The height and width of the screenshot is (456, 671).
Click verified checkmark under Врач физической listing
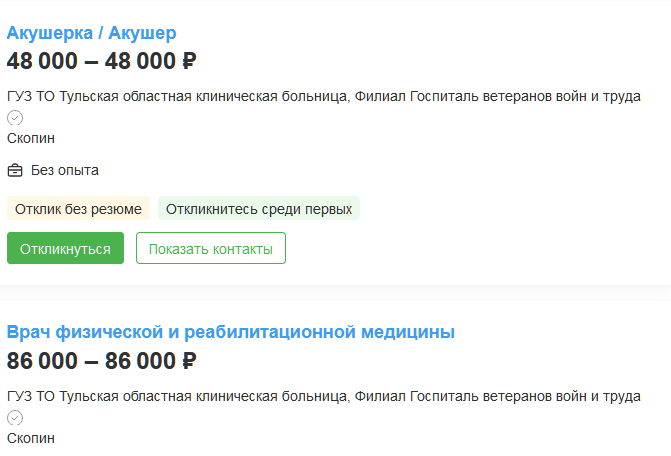tap(15, 418)
